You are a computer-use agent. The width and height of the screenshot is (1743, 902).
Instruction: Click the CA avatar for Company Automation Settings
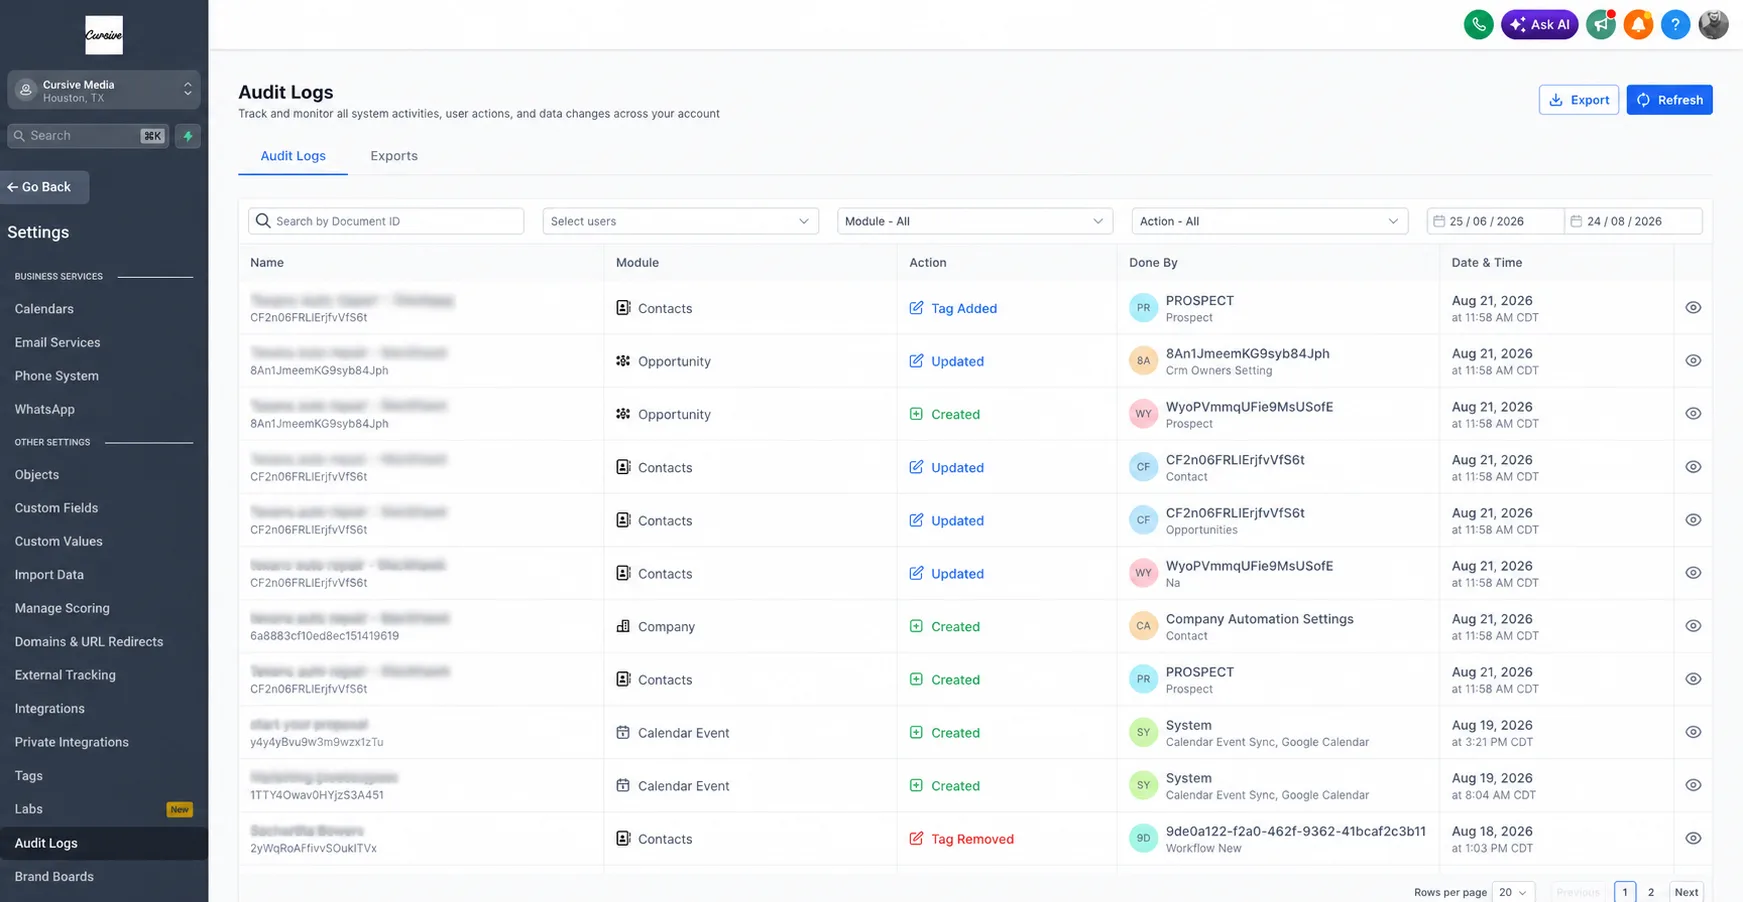point(1143,626)
